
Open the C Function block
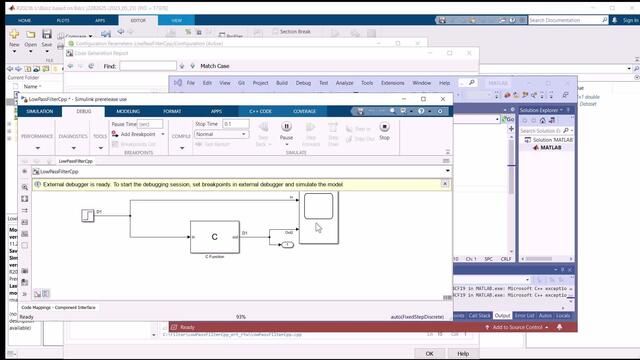coord(215,237)
